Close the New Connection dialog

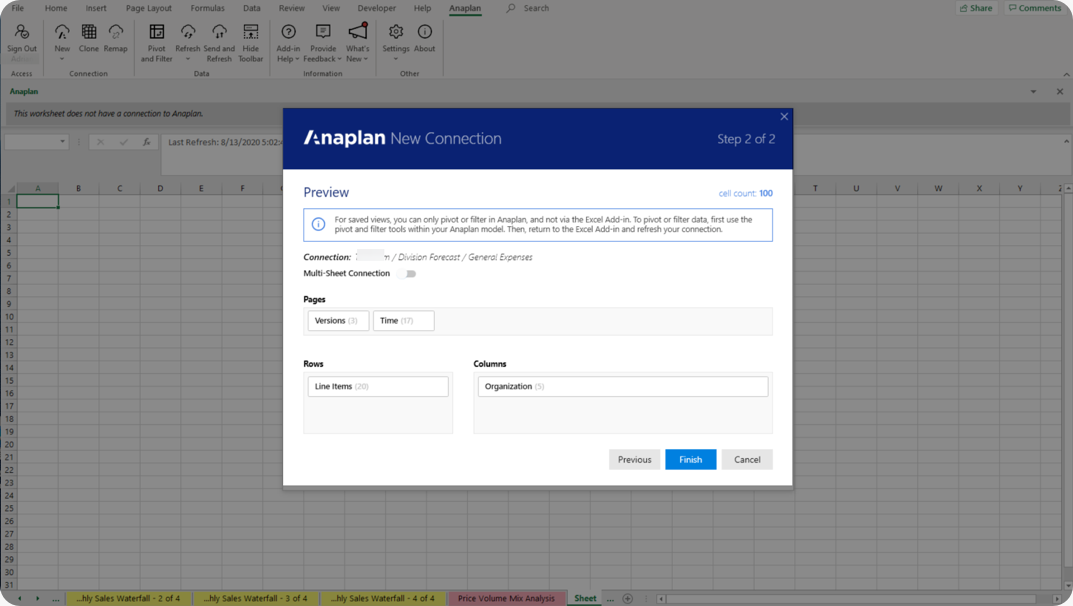(784, 116)
